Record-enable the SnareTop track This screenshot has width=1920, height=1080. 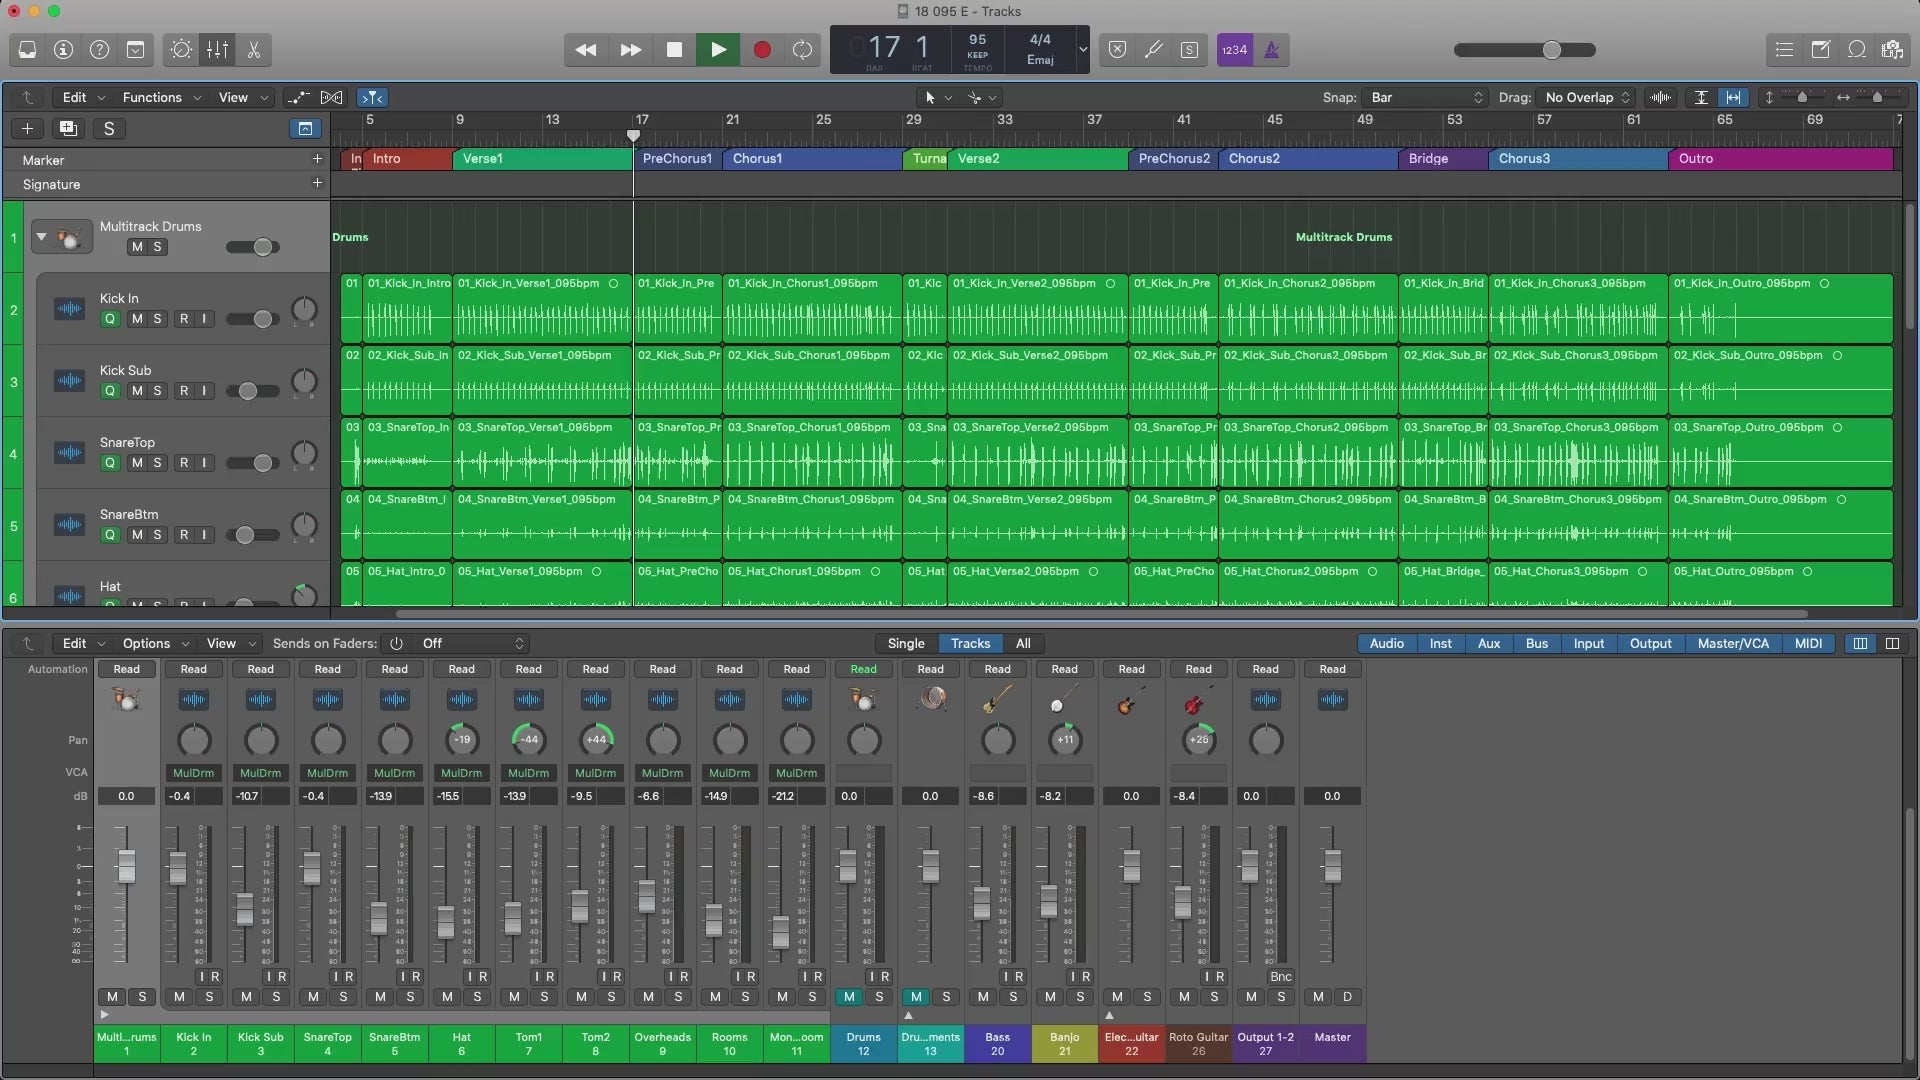(x=183, y=463)
